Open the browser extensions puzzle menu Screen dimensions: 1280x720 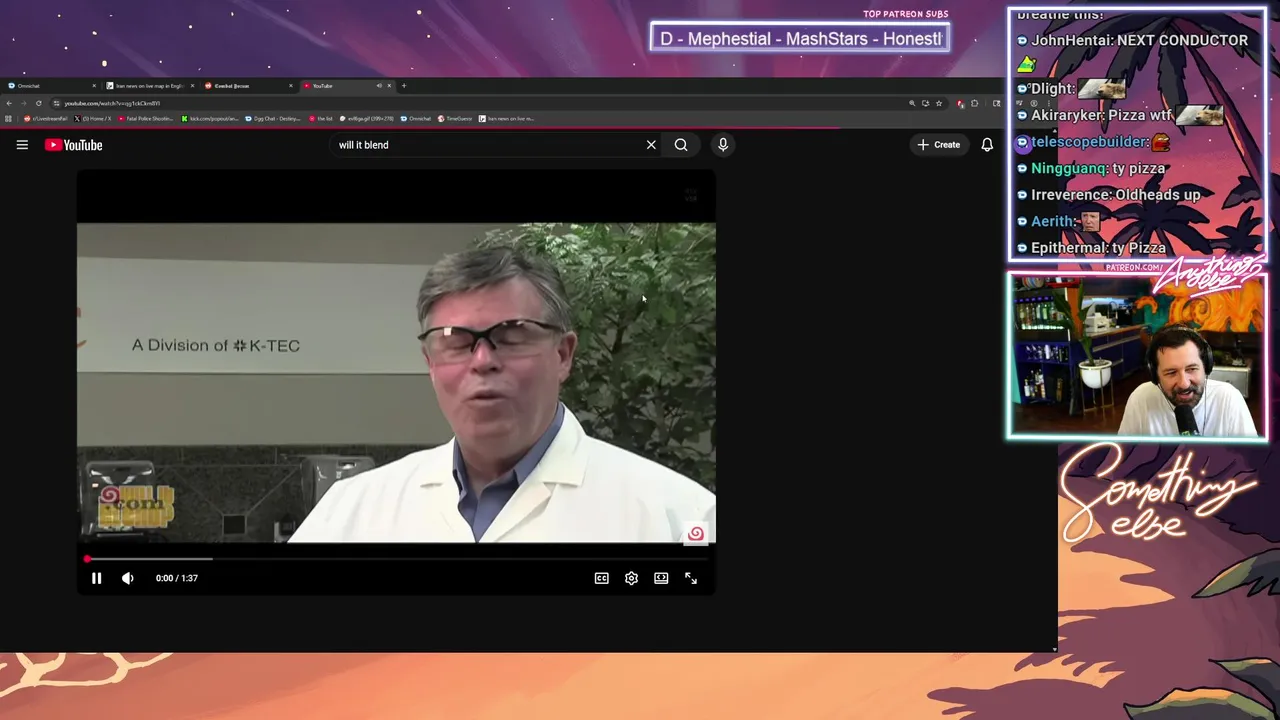point(974,103)
